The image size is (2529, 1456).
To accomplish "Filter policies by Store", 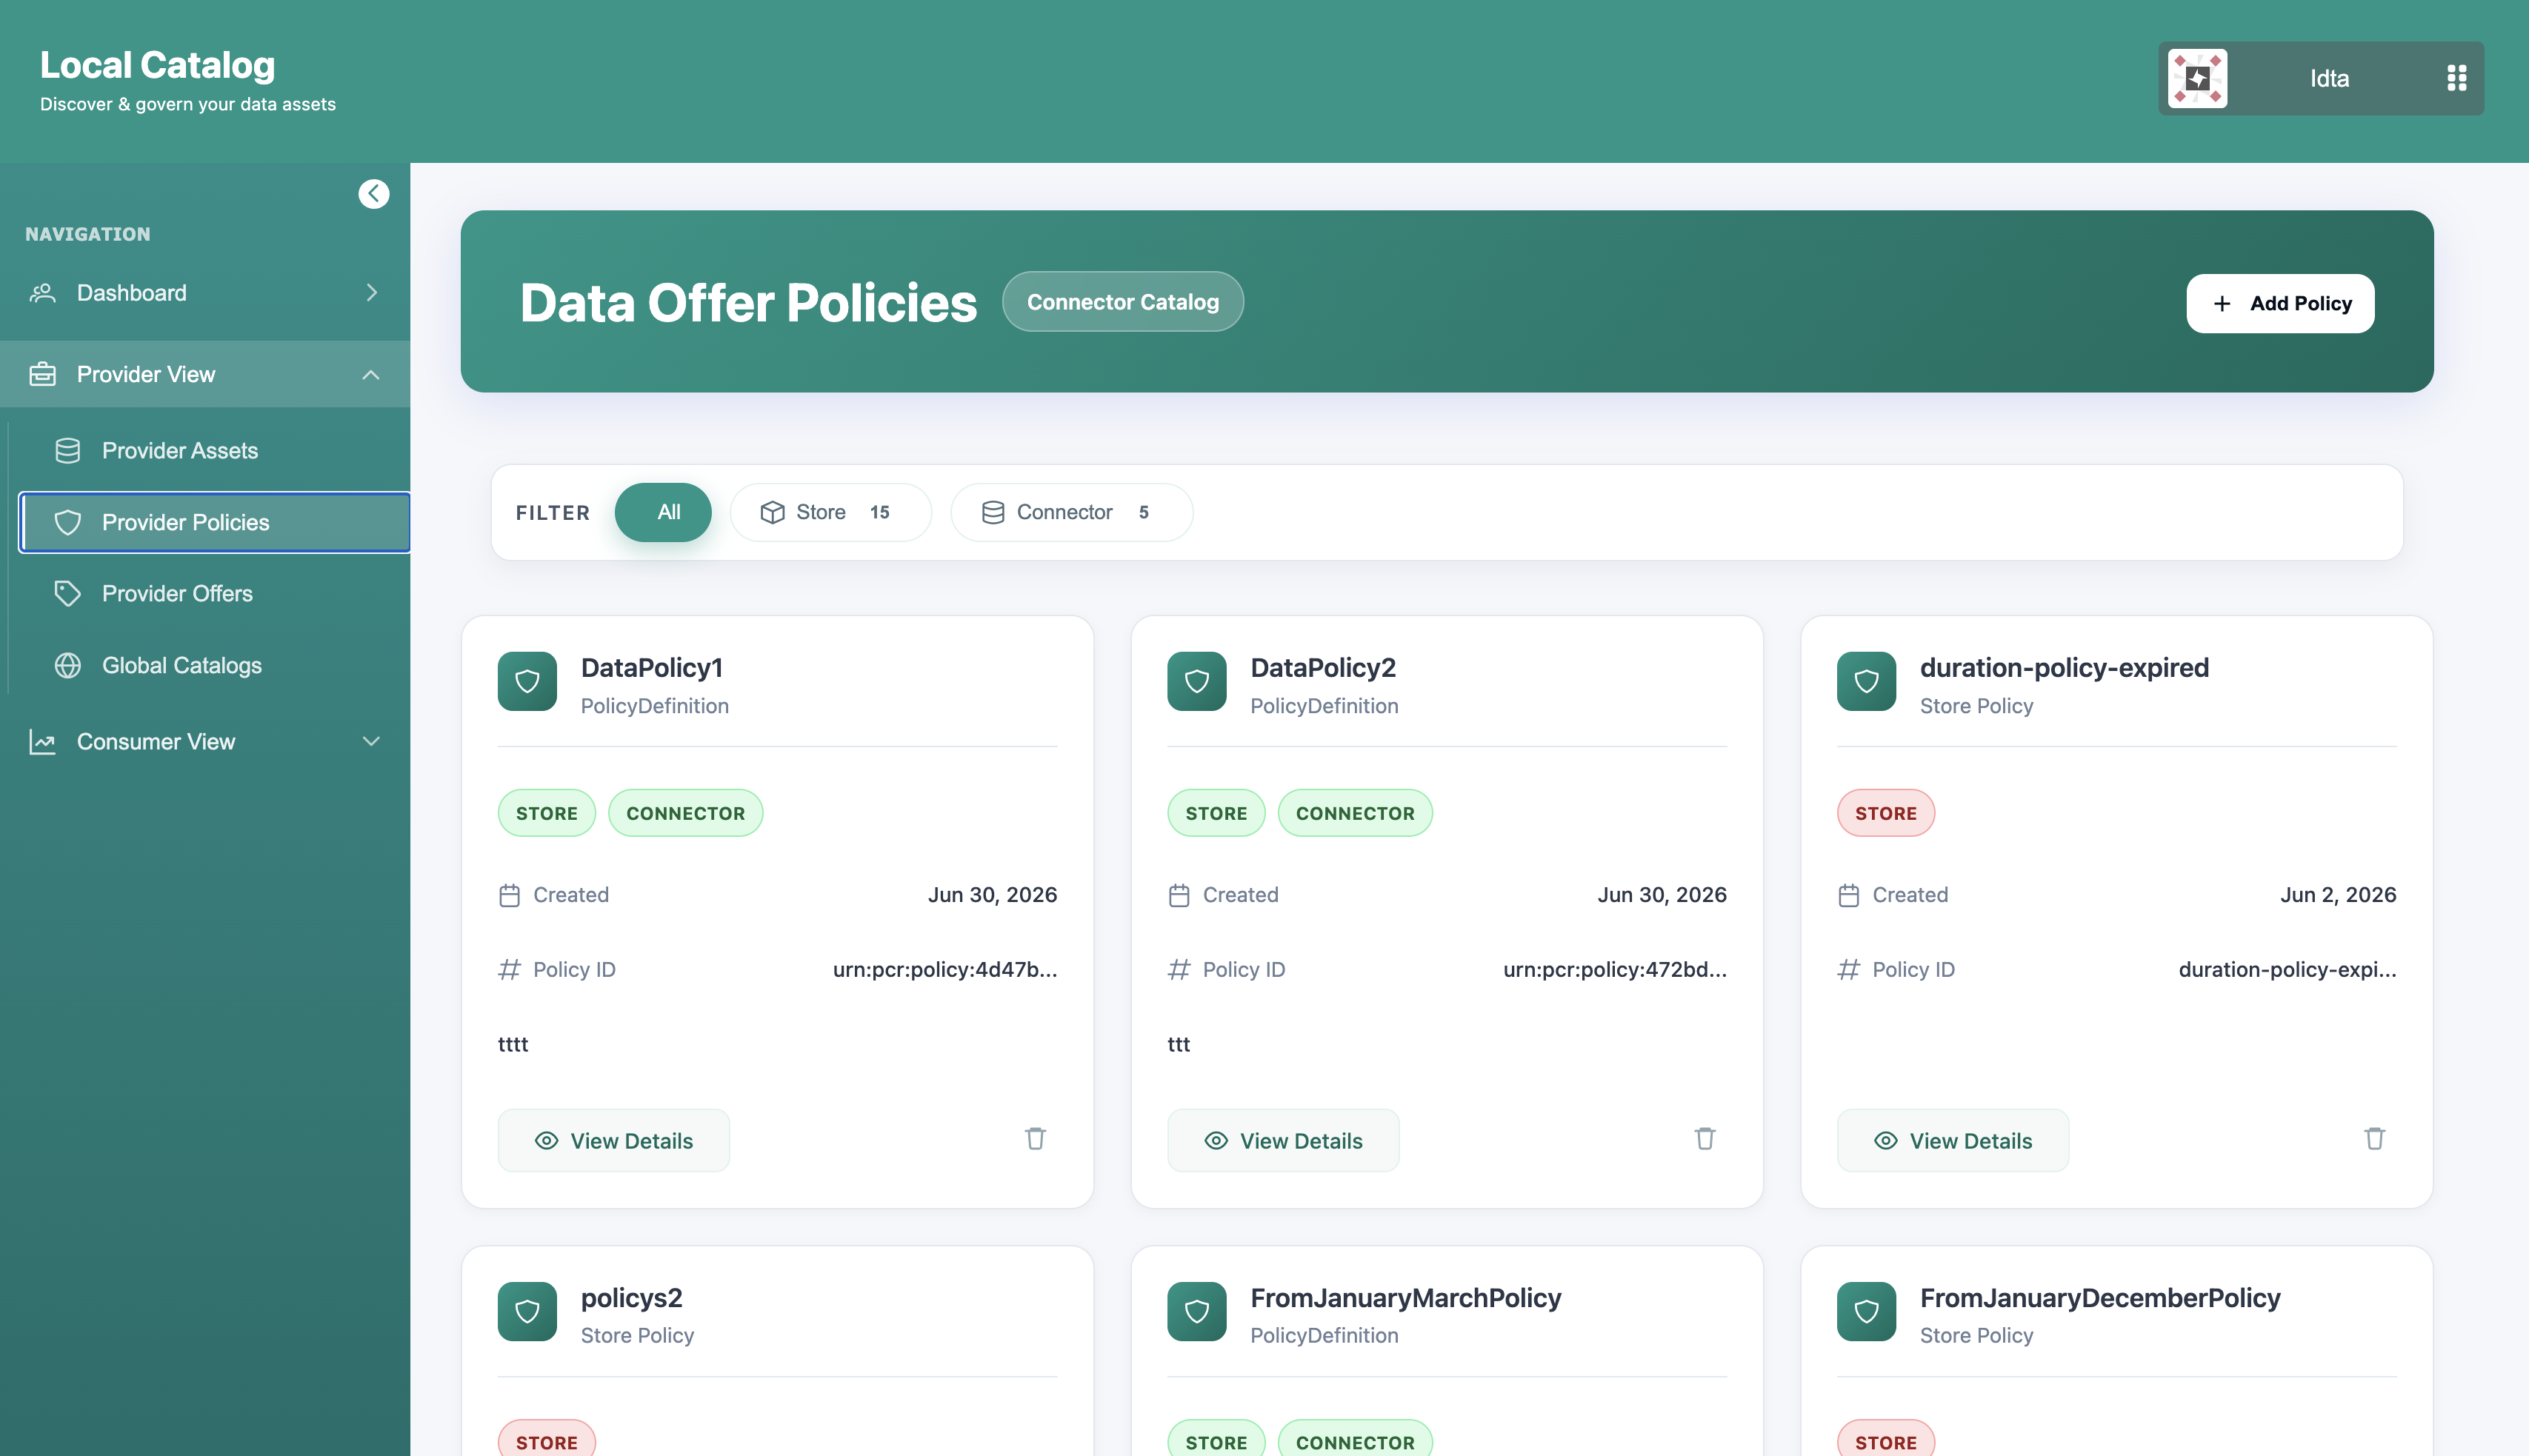I will [830, 513].
